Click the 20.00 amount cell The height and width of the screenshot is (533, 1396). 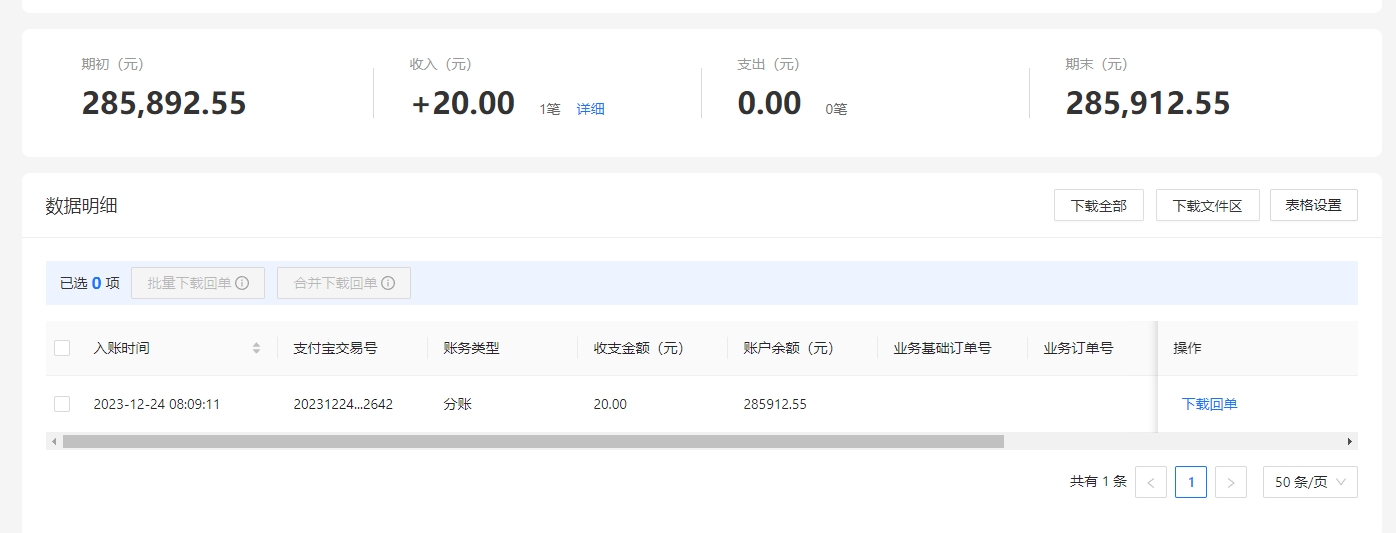[610, 404]
